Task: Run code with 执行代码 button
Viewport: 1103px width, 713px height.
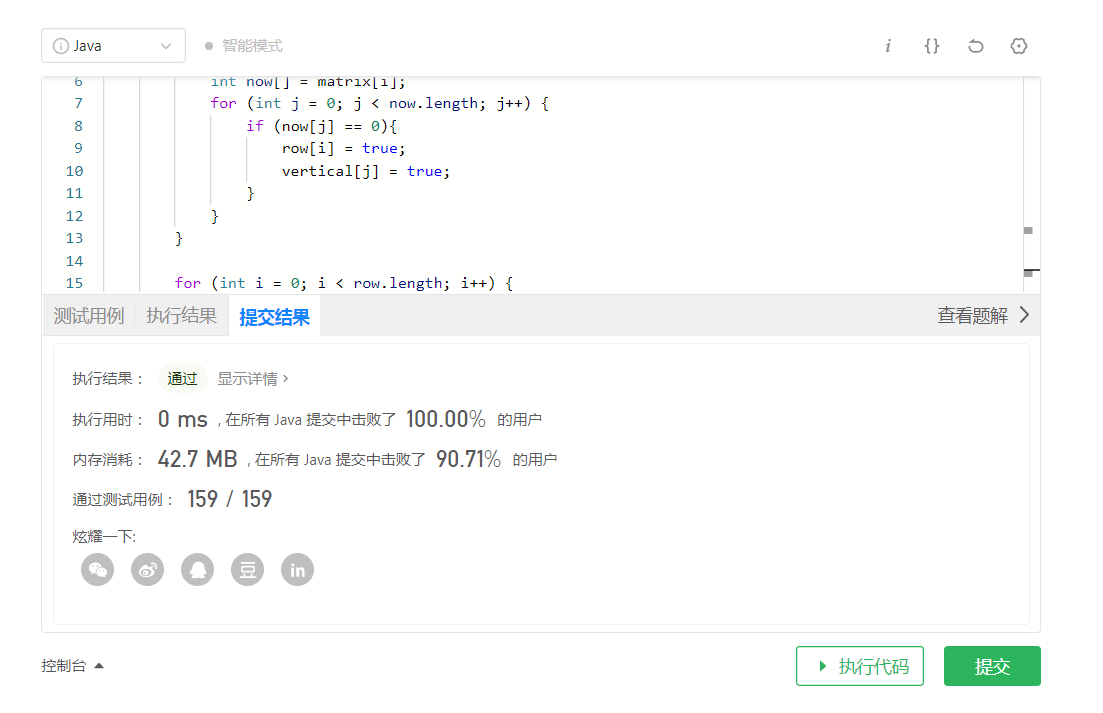Action: click(x=860, y=666)
